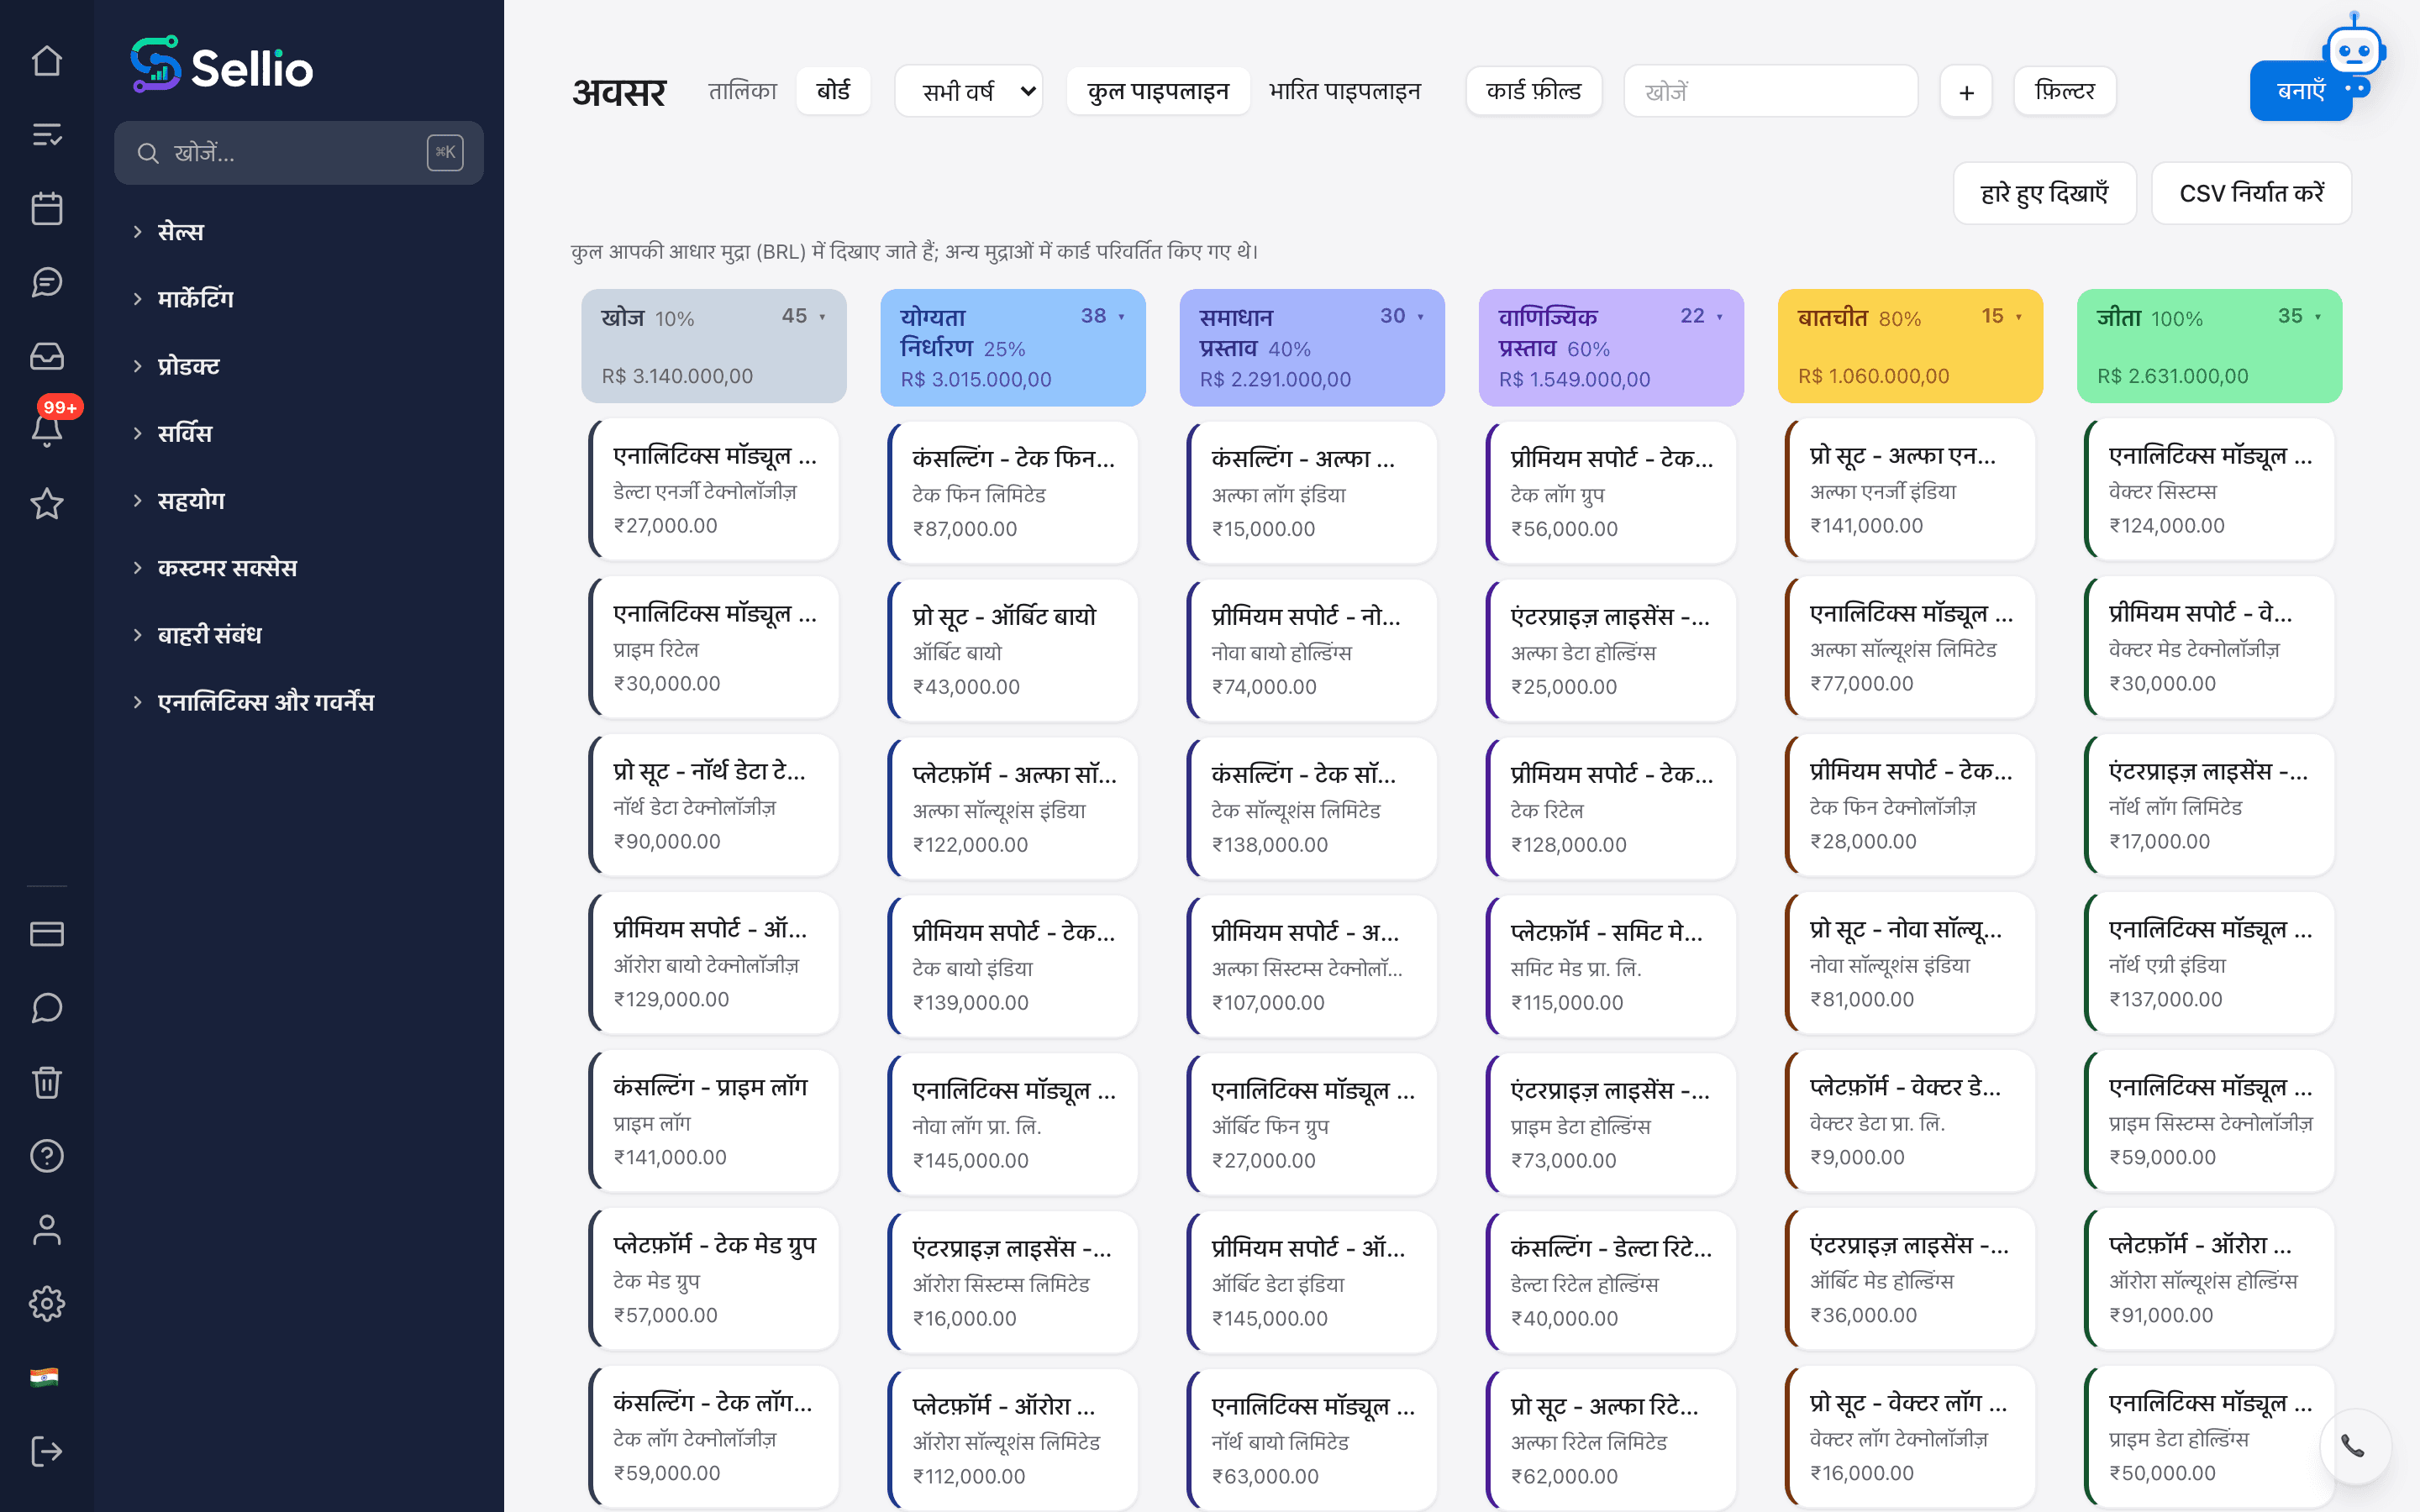This screenshot has height=1512, width=2420.
Task: Open the help question mark icon
Action: click(47, 1156)
